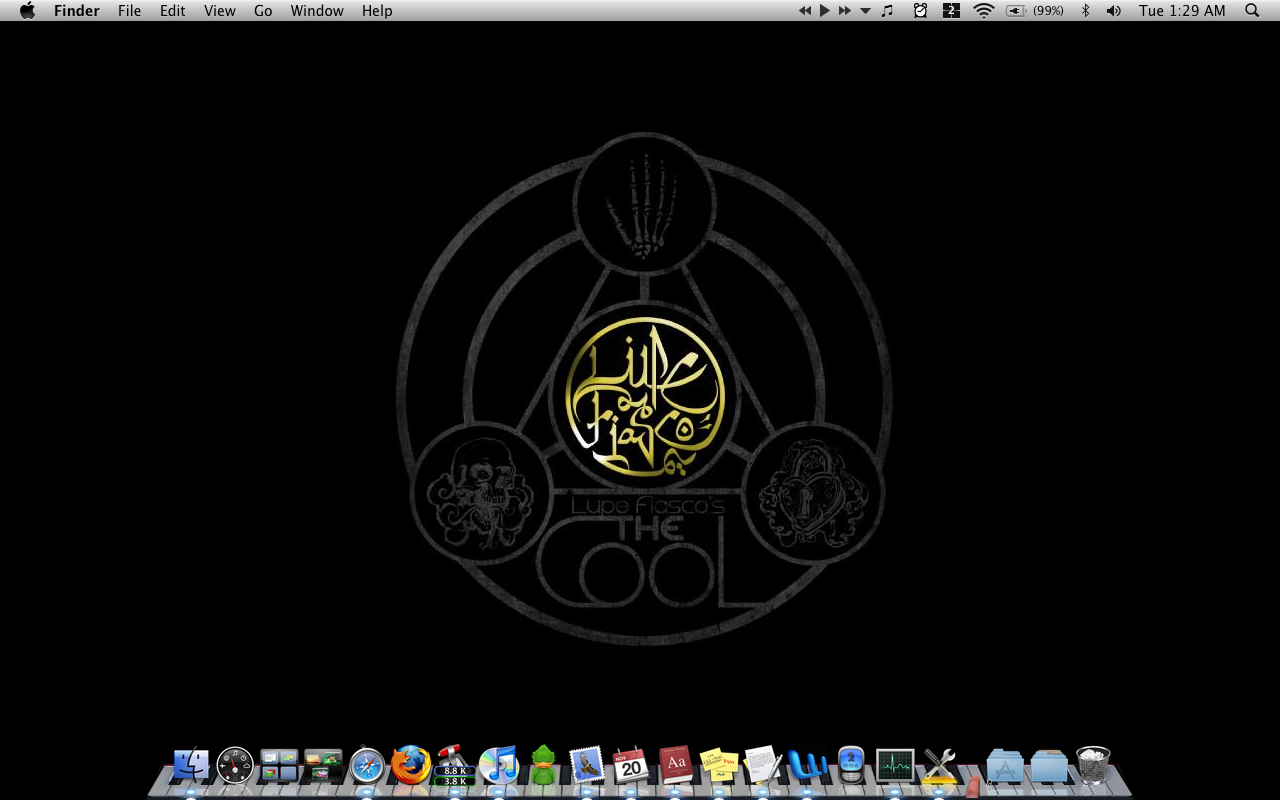Launch Adium green duck icon
This screenshot has height=800, width=1280.
[542, 766]
